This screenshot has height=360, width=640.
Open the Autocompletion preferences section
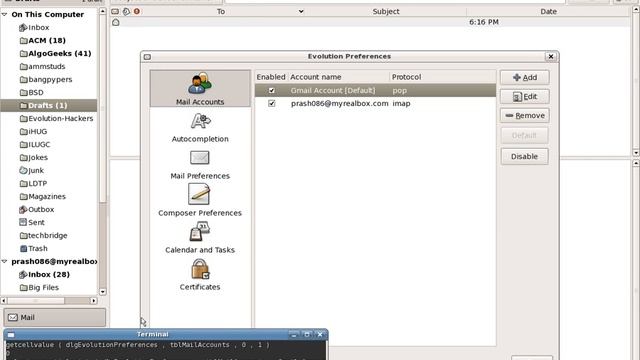pyautogui.click(x=200, y=128)
